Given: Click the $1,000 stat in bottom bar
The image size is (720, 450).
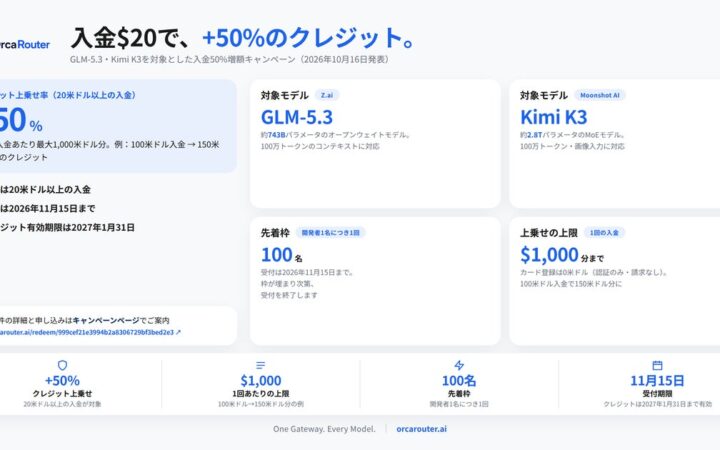Looking at the screenshot, I should 261,381.
